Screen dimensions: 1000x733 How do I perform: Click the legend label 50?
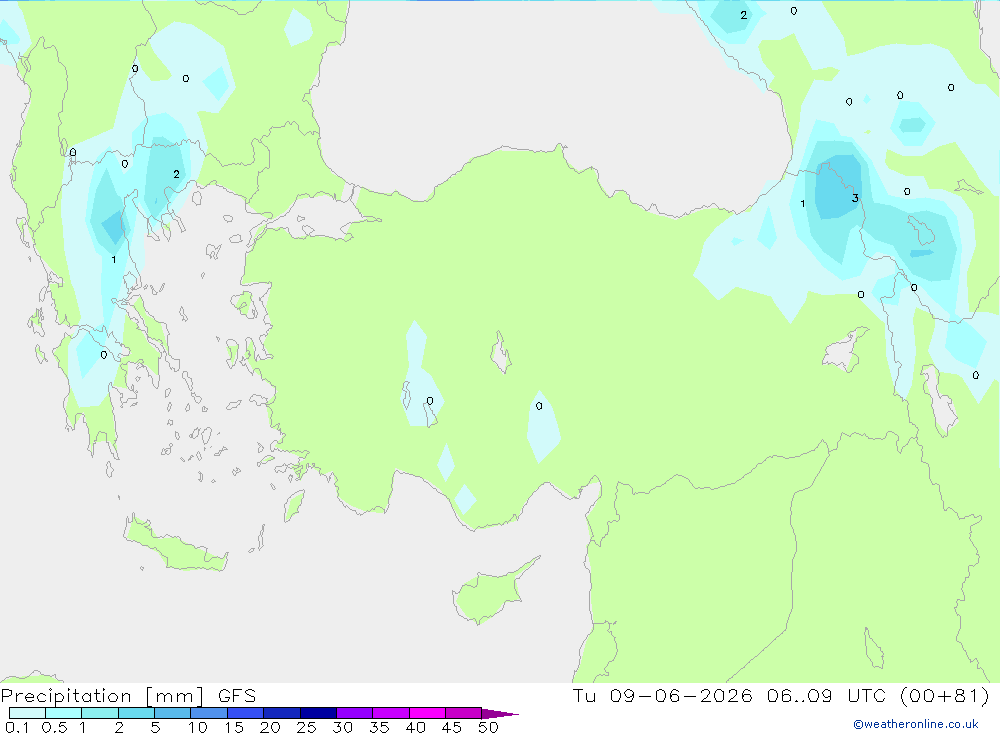(488, 727)
